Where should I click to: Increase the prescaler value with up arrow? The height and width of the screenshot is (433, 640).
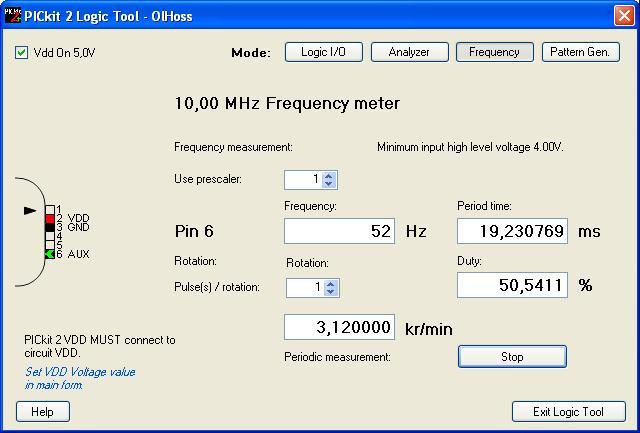click(329, 176)
